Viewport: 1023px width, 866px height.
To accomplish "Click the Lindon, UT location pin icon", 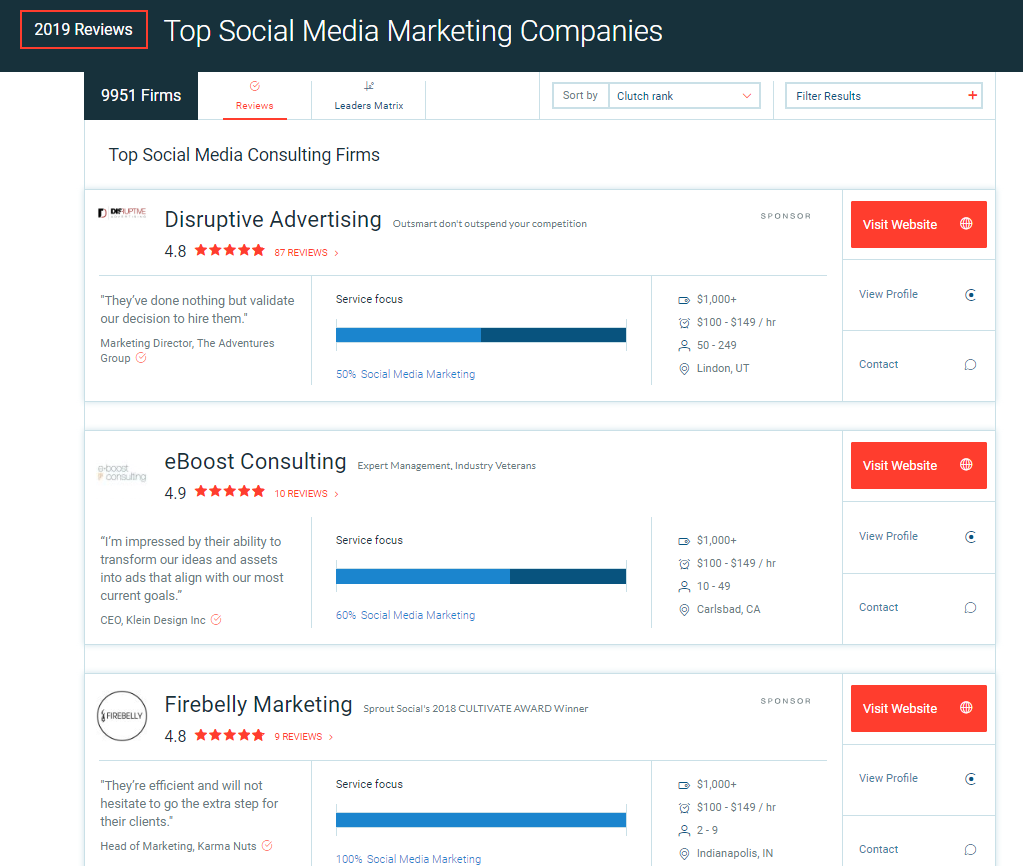I will (684, 369).
